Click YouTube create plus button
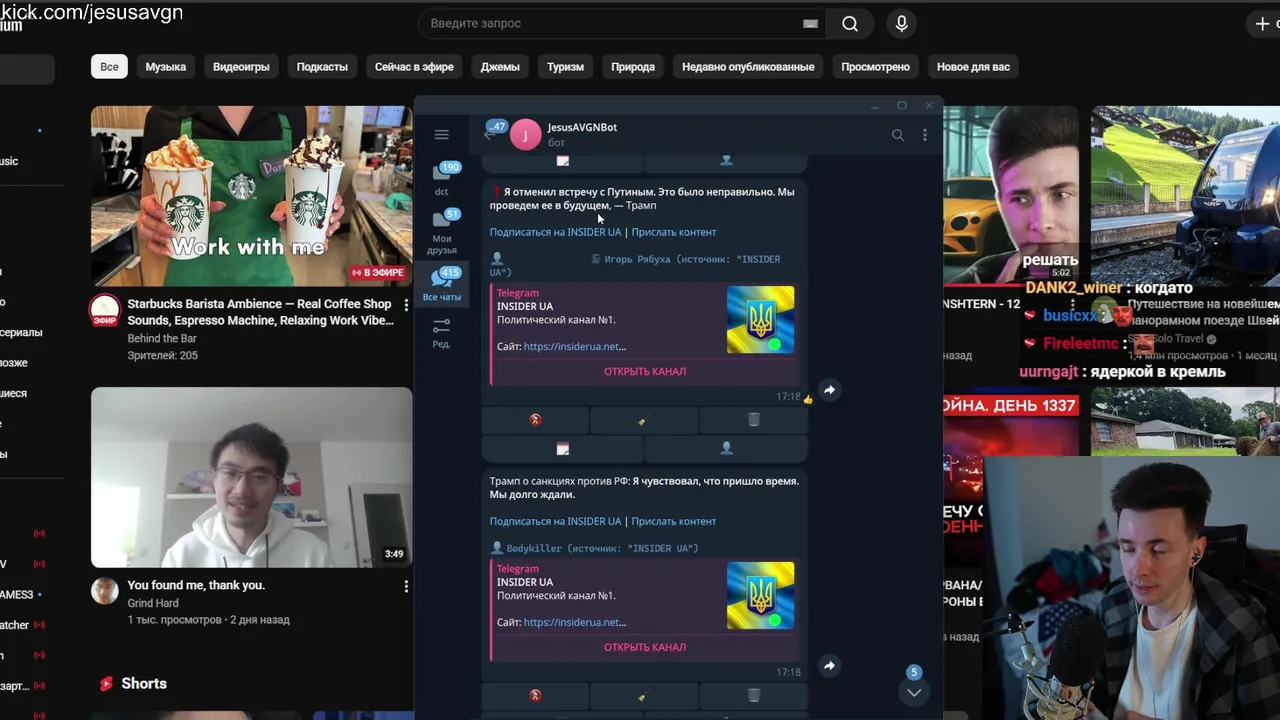Image resolution: width=1280 pixels, height=720 pixels. tap(1263, 23)
